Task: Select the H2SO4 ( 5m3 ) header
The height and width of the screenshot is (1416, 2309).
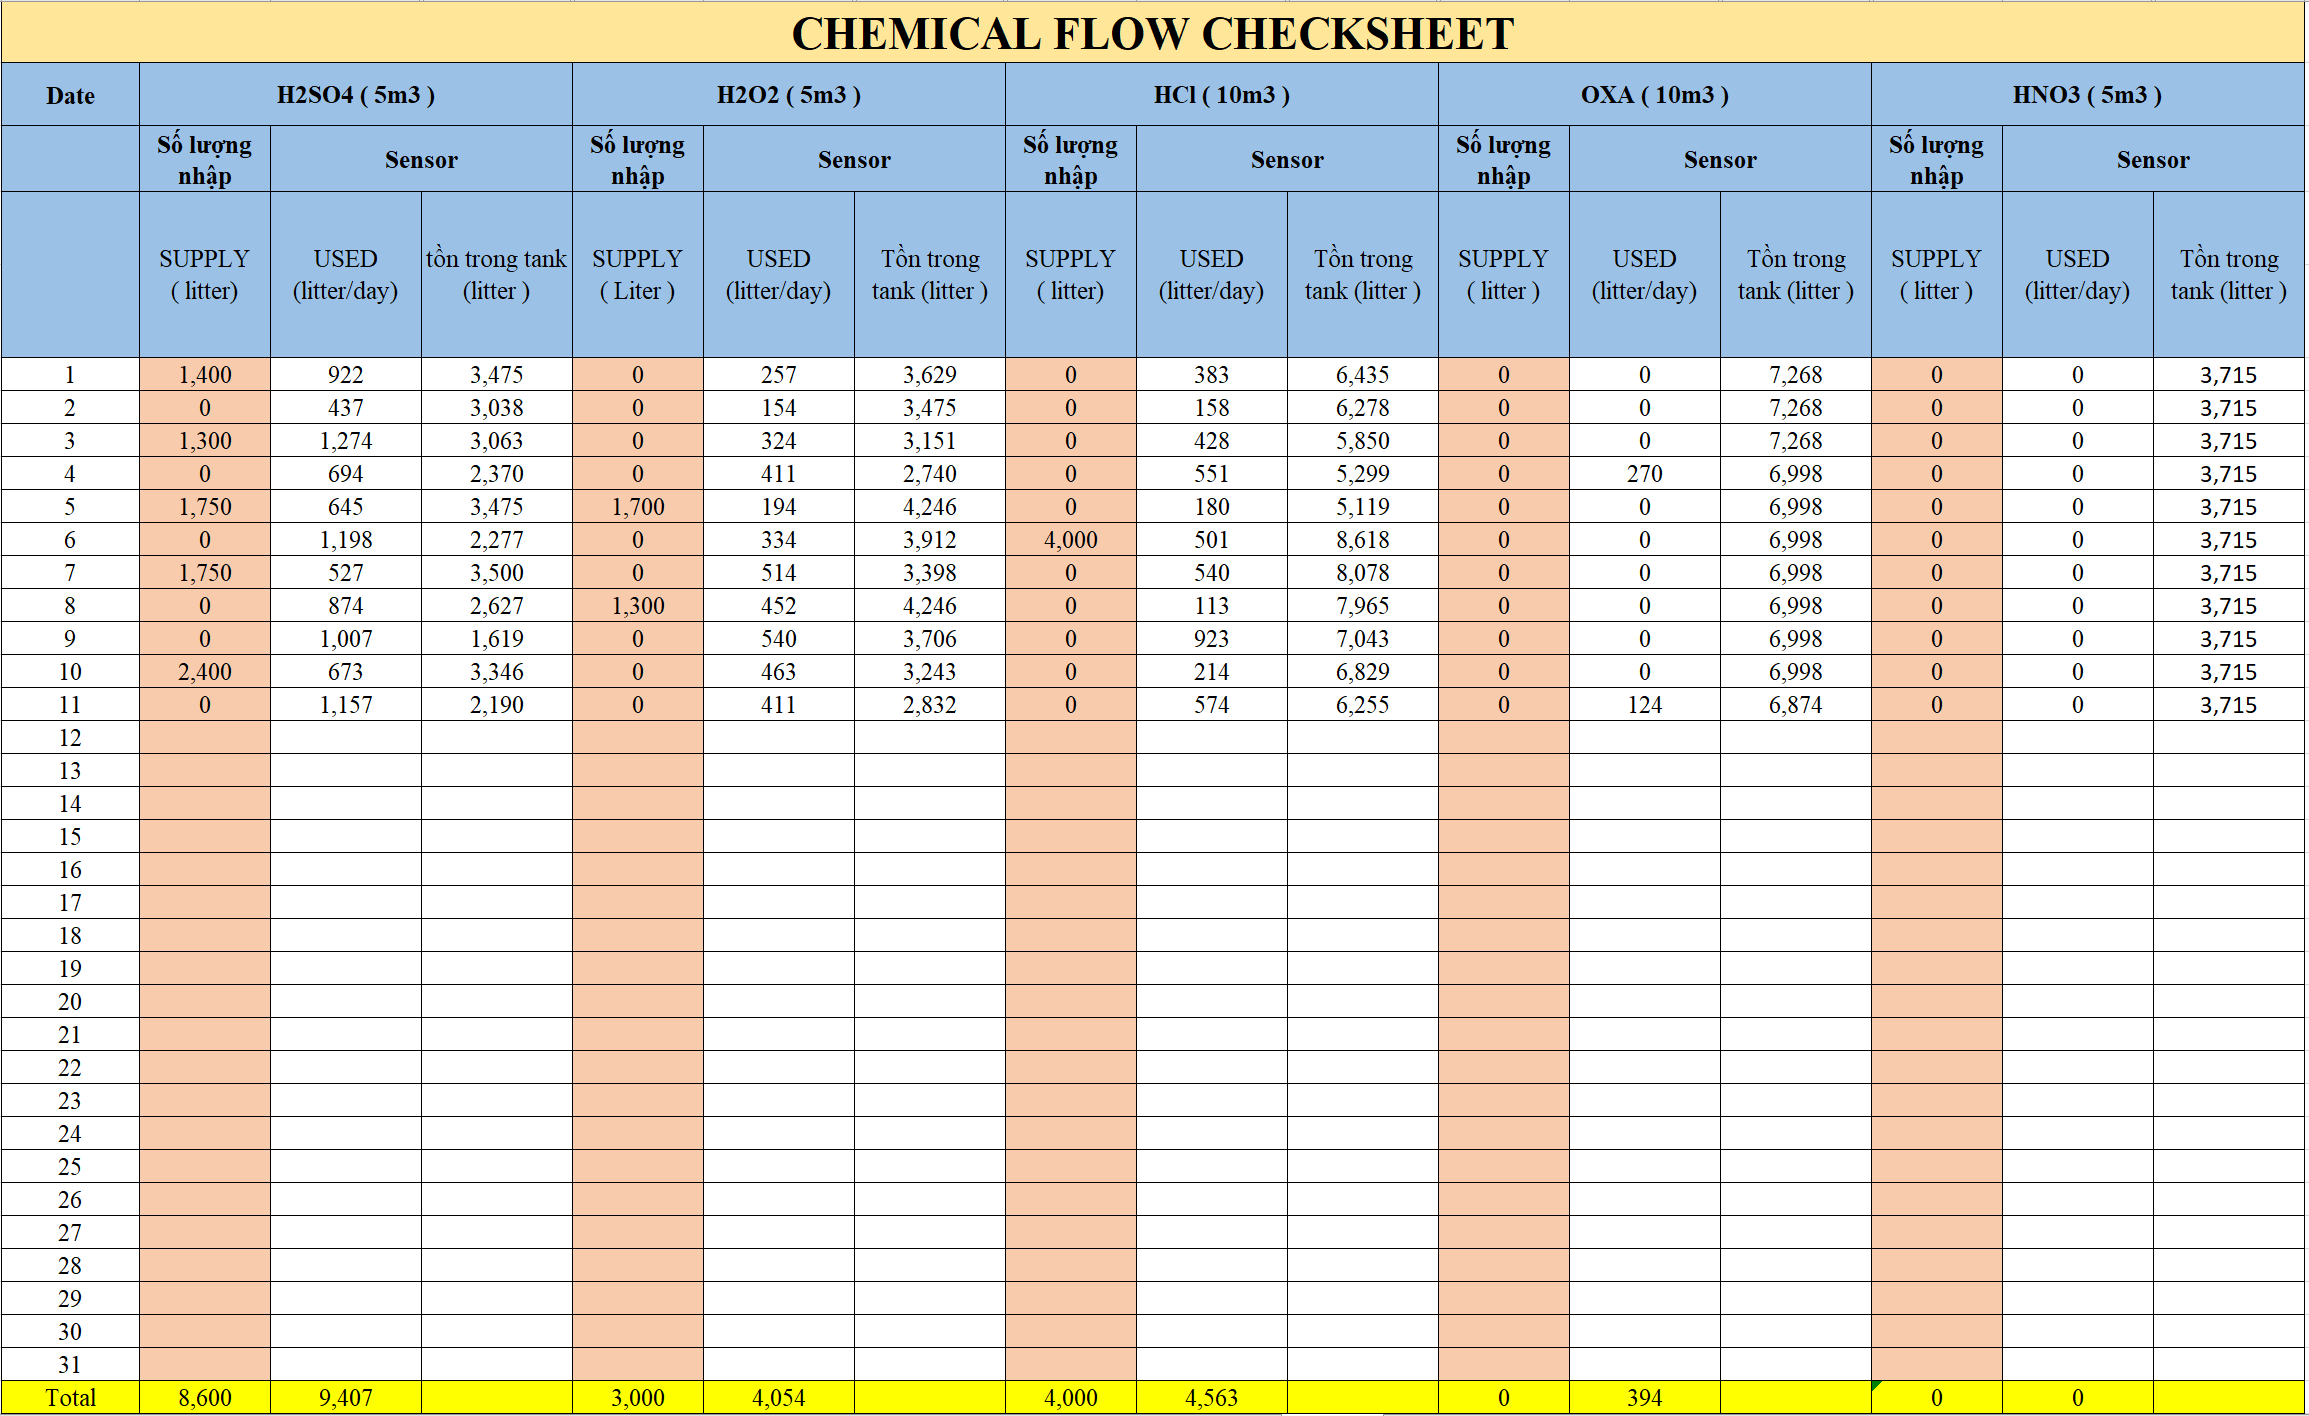Action: pyautogui.click(x=355, y=95)
